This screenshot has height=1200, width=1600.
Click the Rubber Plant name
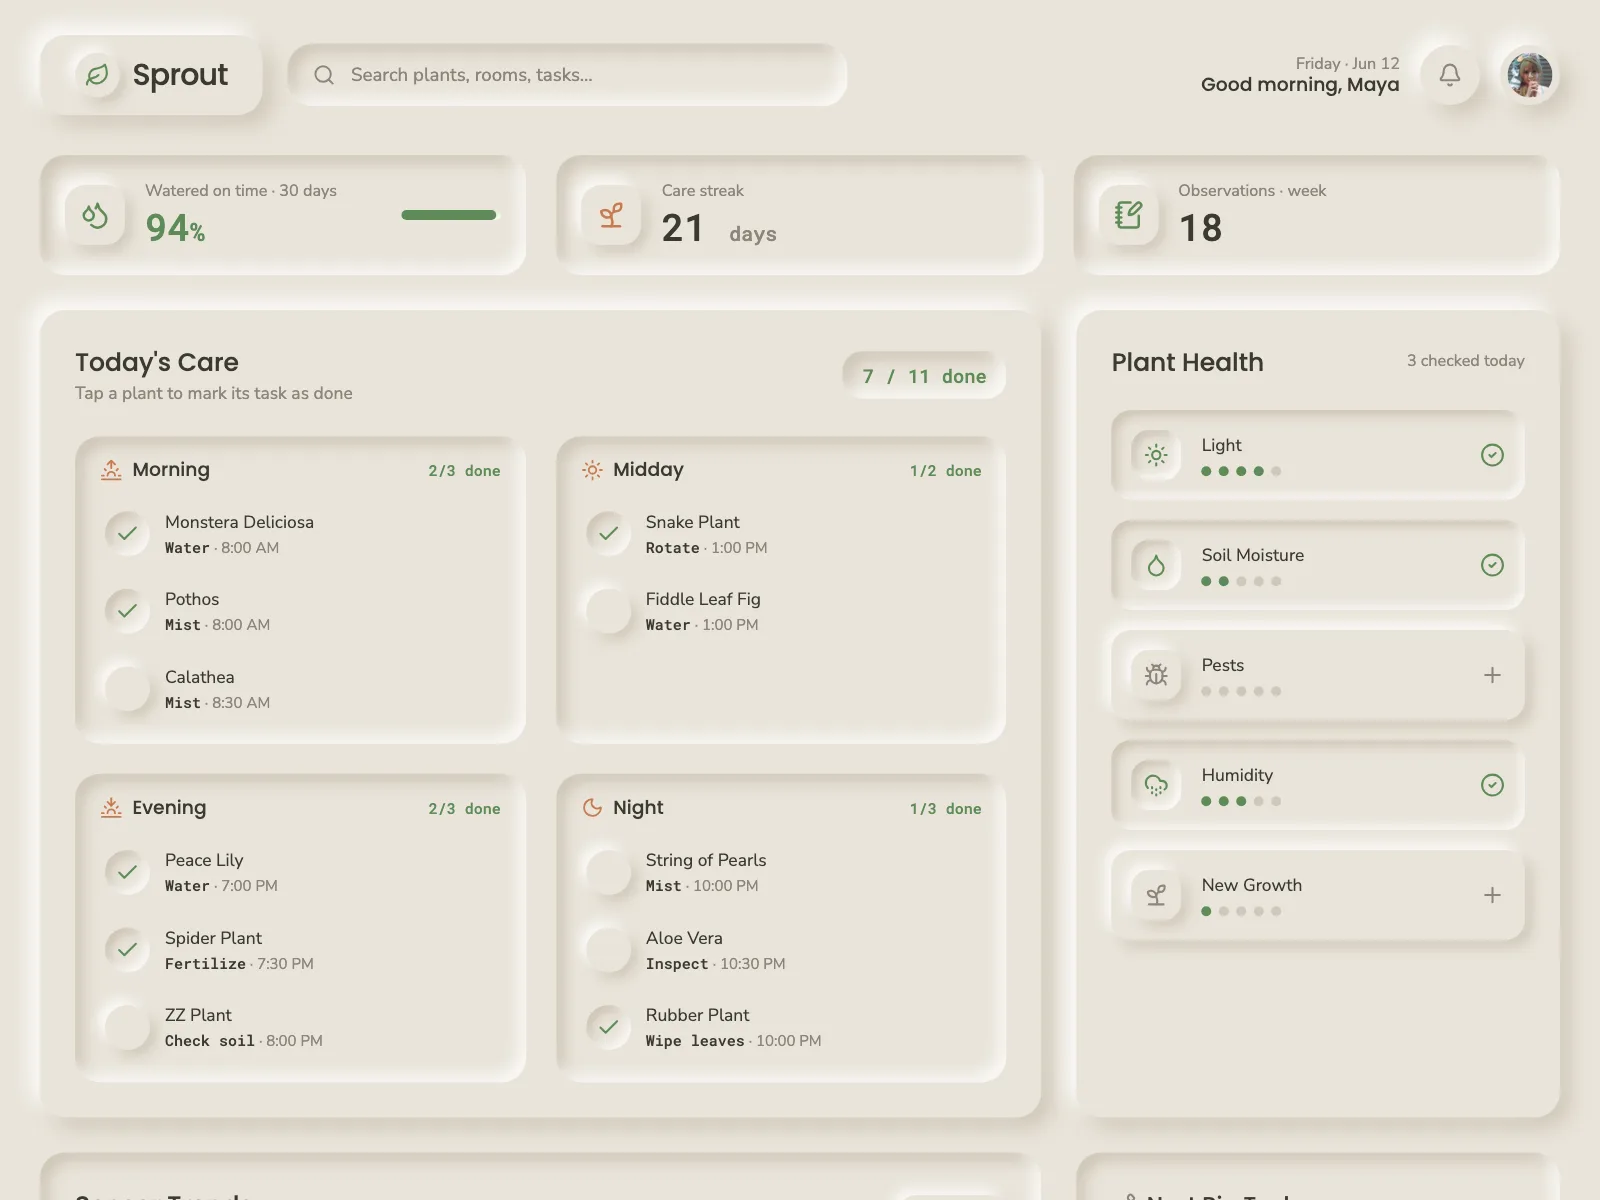(x=697, y=1015)
